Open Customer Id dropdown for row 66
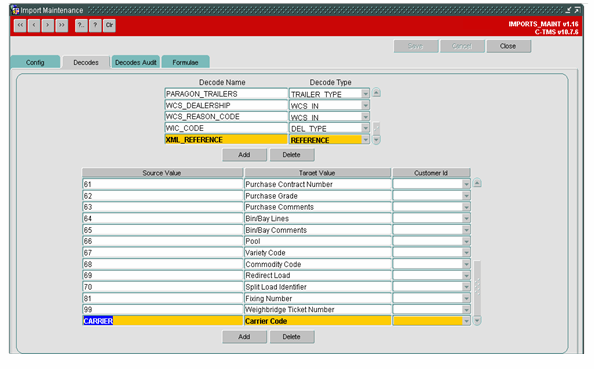The width and height of the screenshot is (594, 369). click(x=466, y=241)
